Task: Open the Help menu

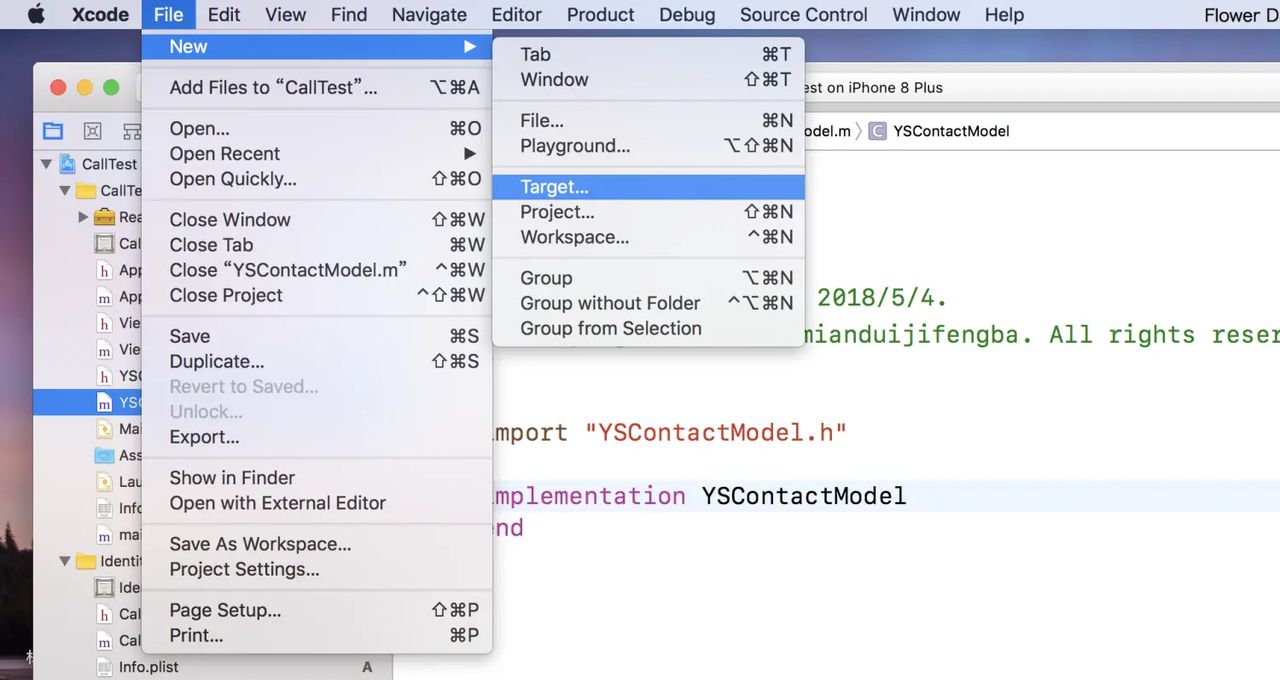Action: tap(1004, 14)
